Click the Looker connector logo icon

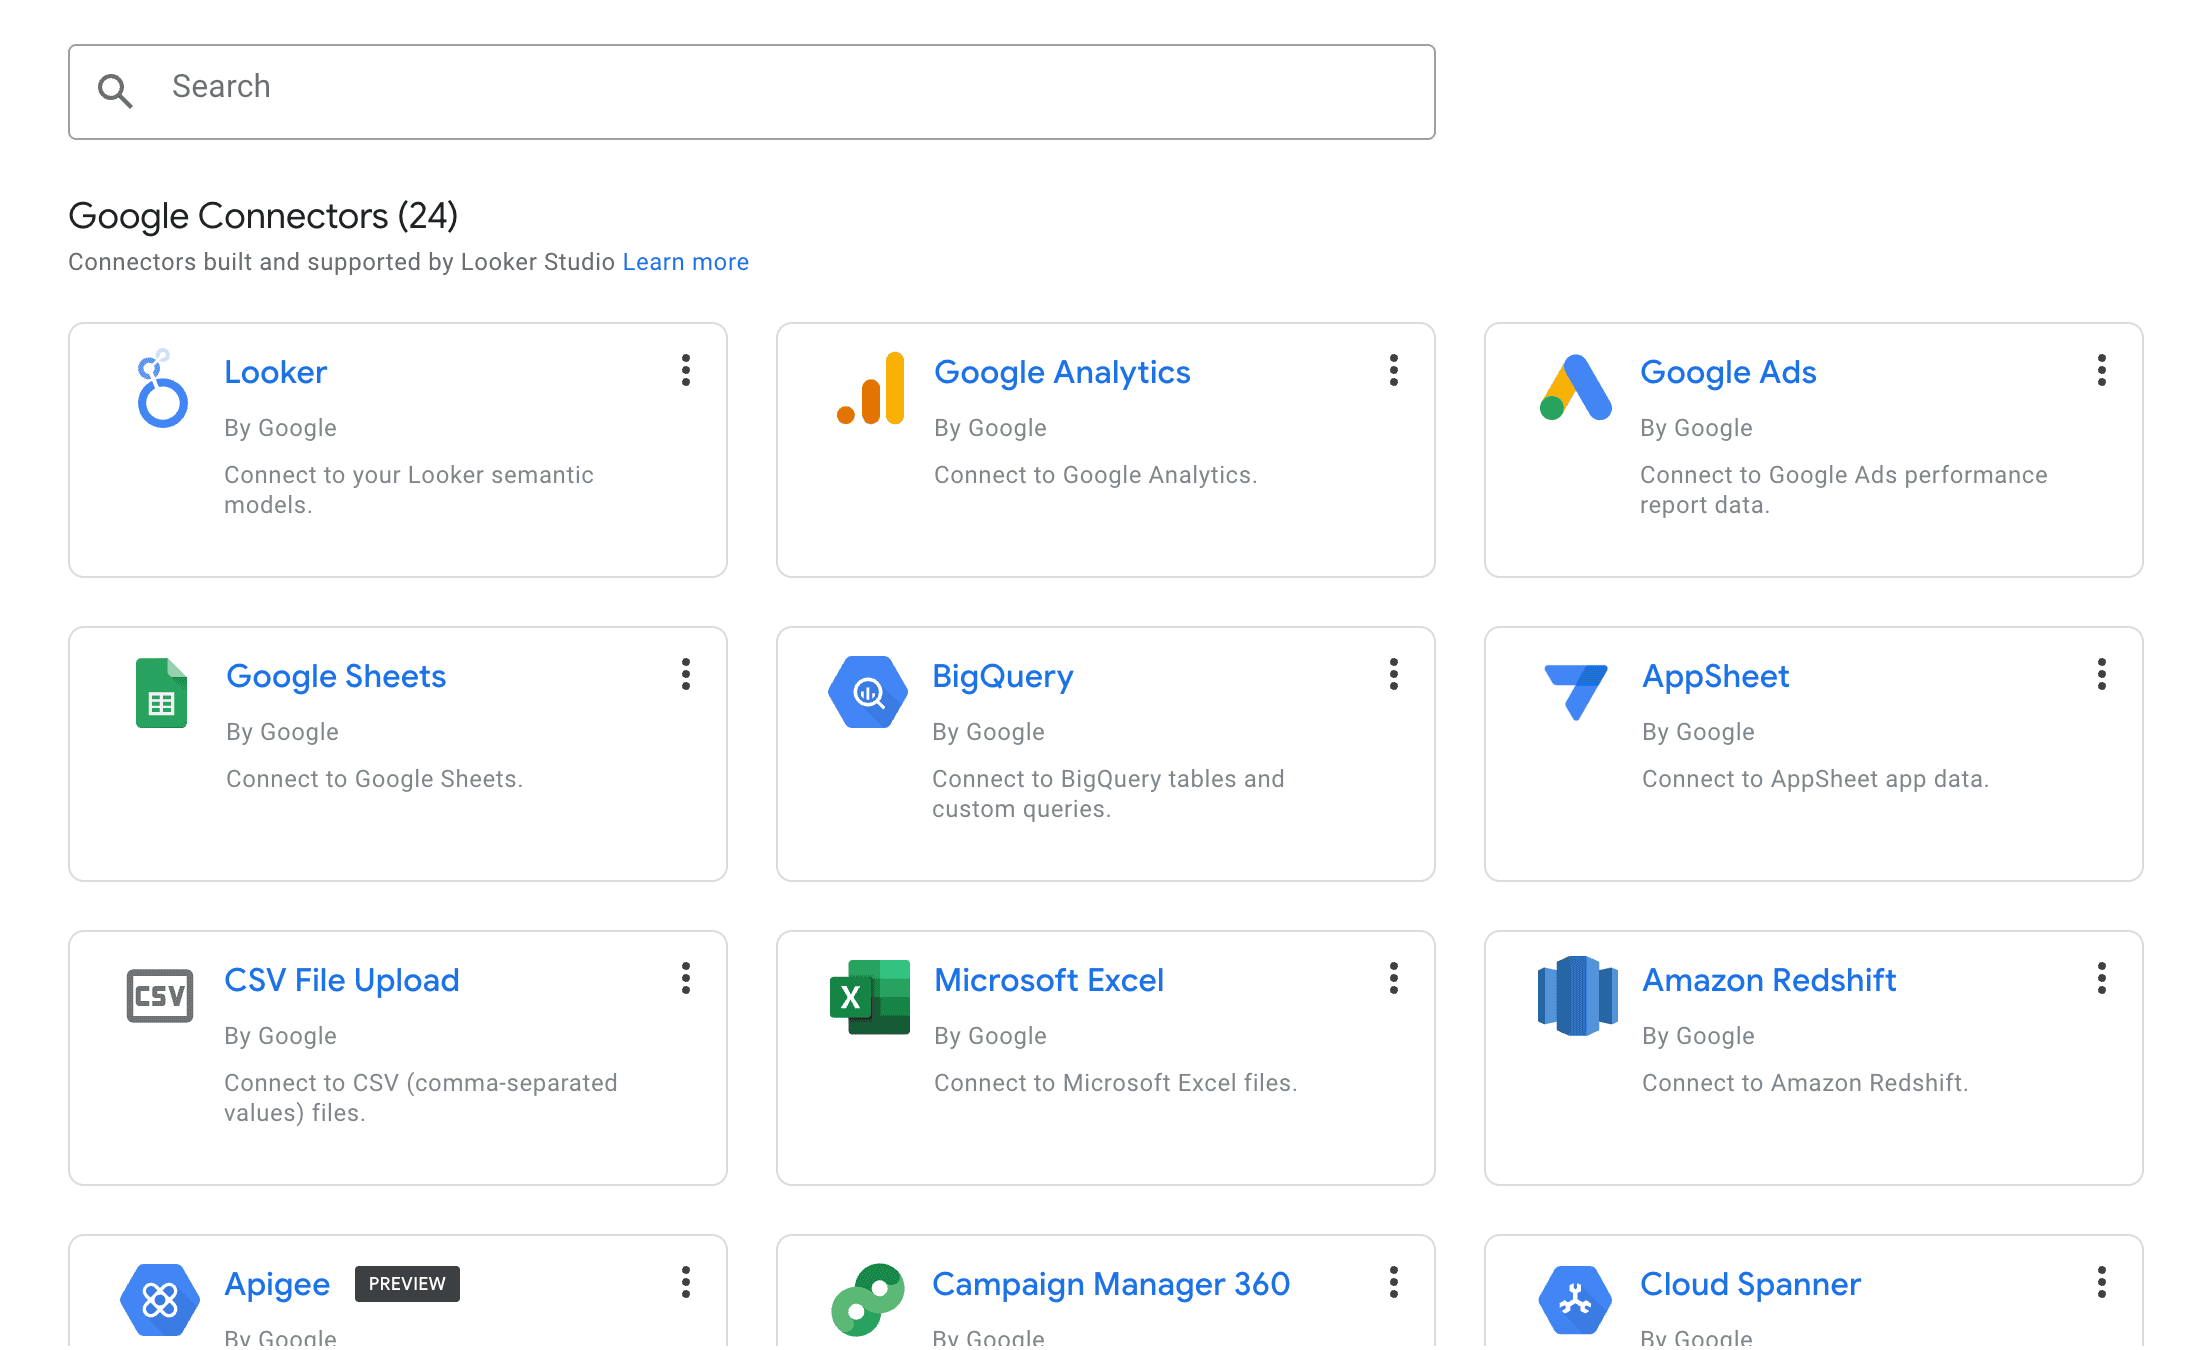tap(161, 388)
